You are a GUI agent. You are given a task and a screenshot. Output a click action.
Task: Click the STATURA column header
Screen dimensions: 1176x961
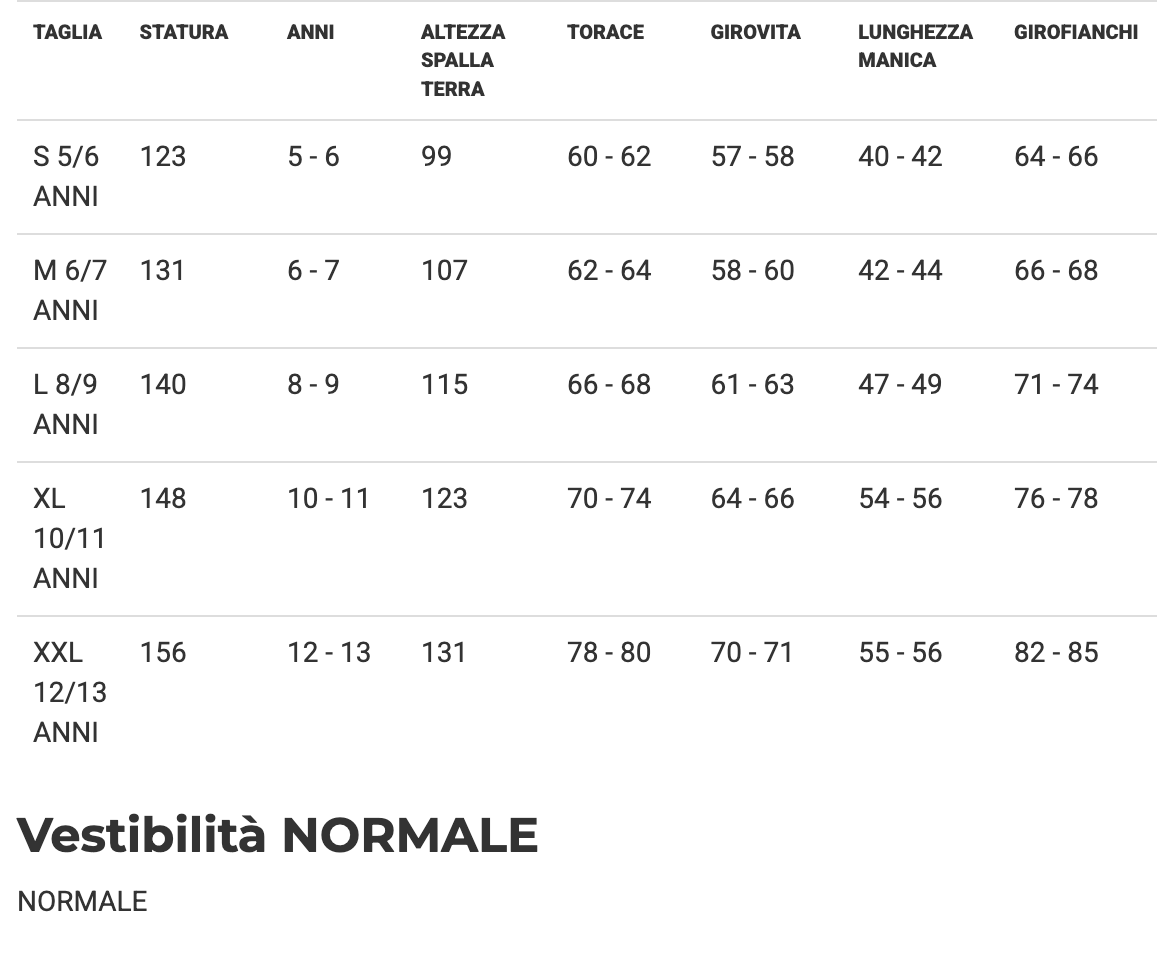184,32
